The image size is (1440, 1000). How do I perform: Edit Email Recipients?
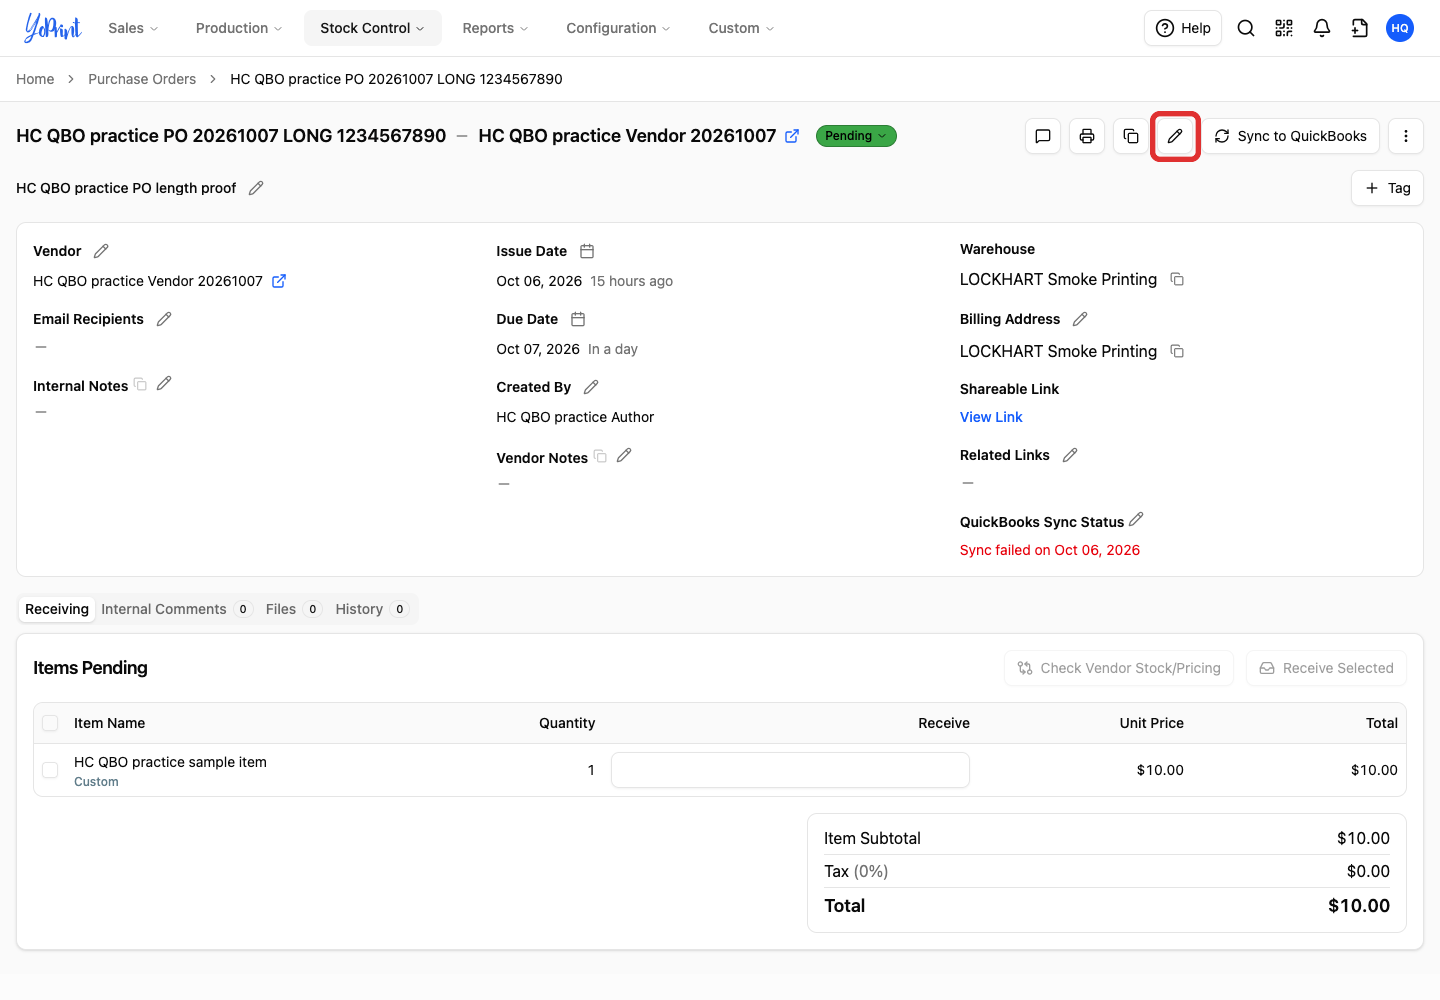[x=164, y=319]
